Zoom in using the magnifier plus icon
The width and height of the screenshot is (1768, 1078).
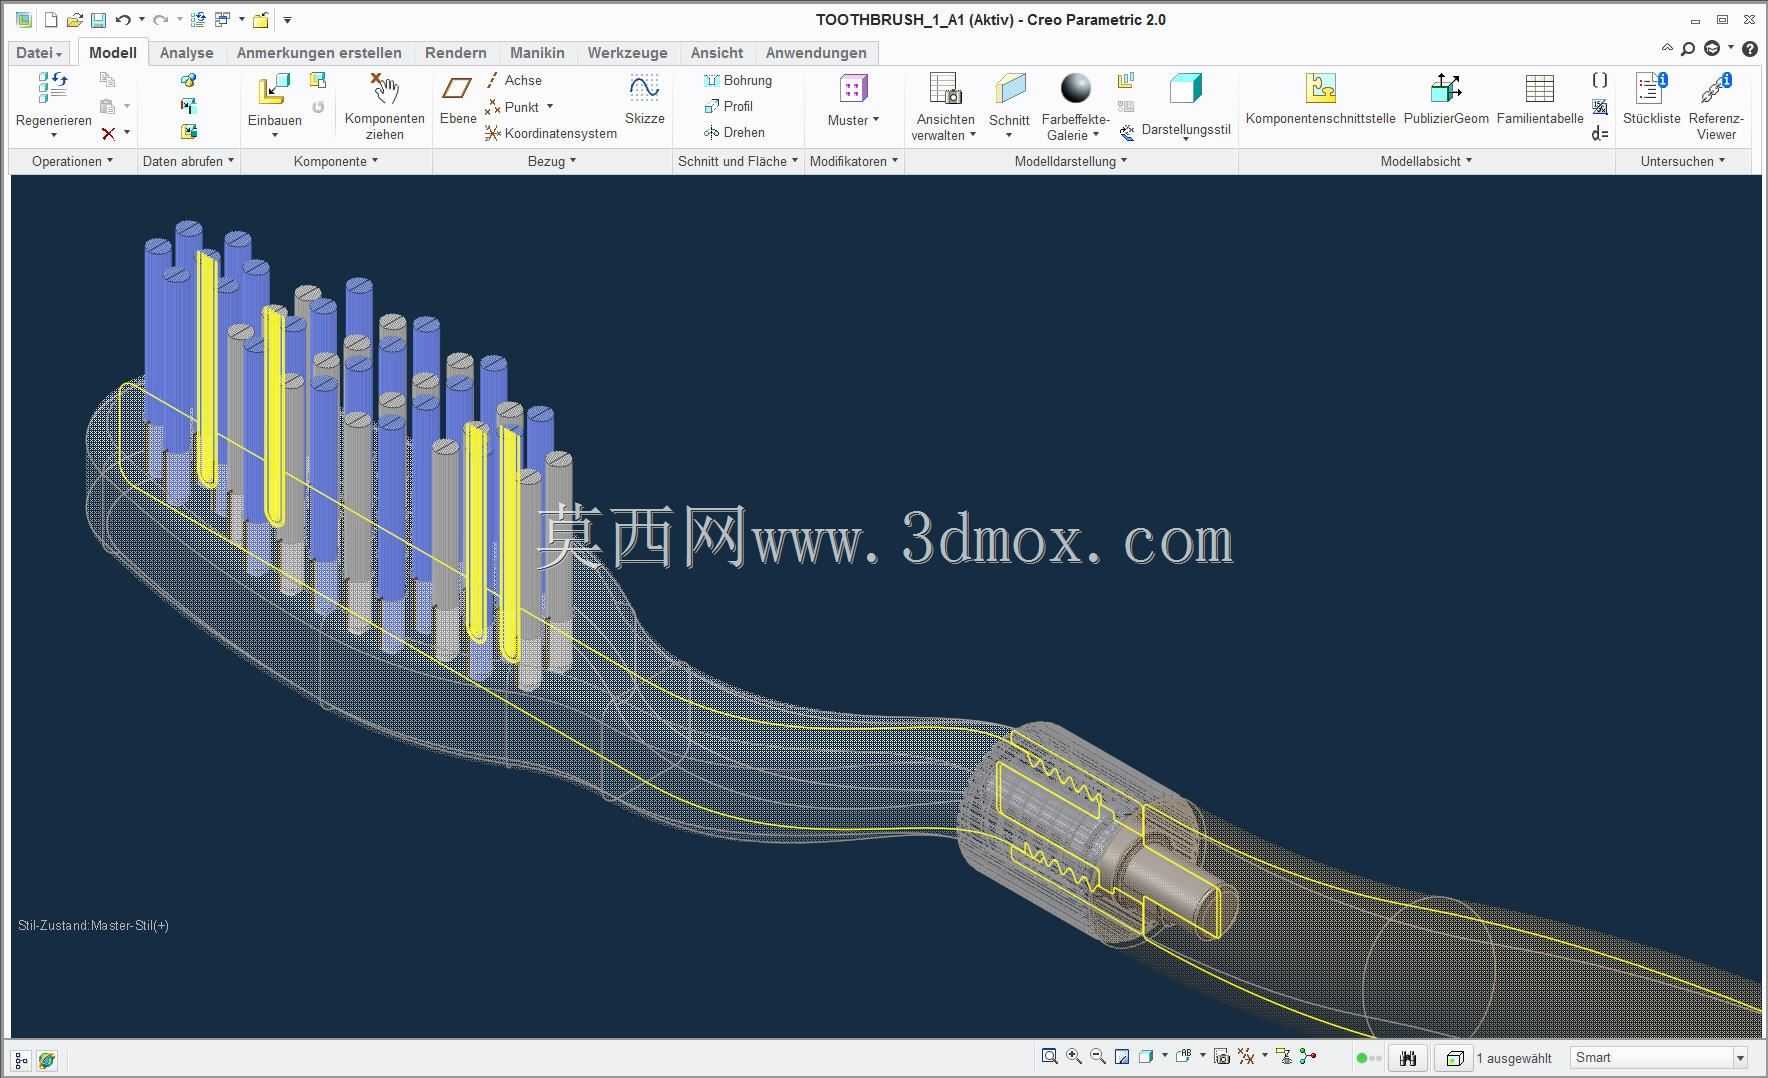point(1074,1056)
